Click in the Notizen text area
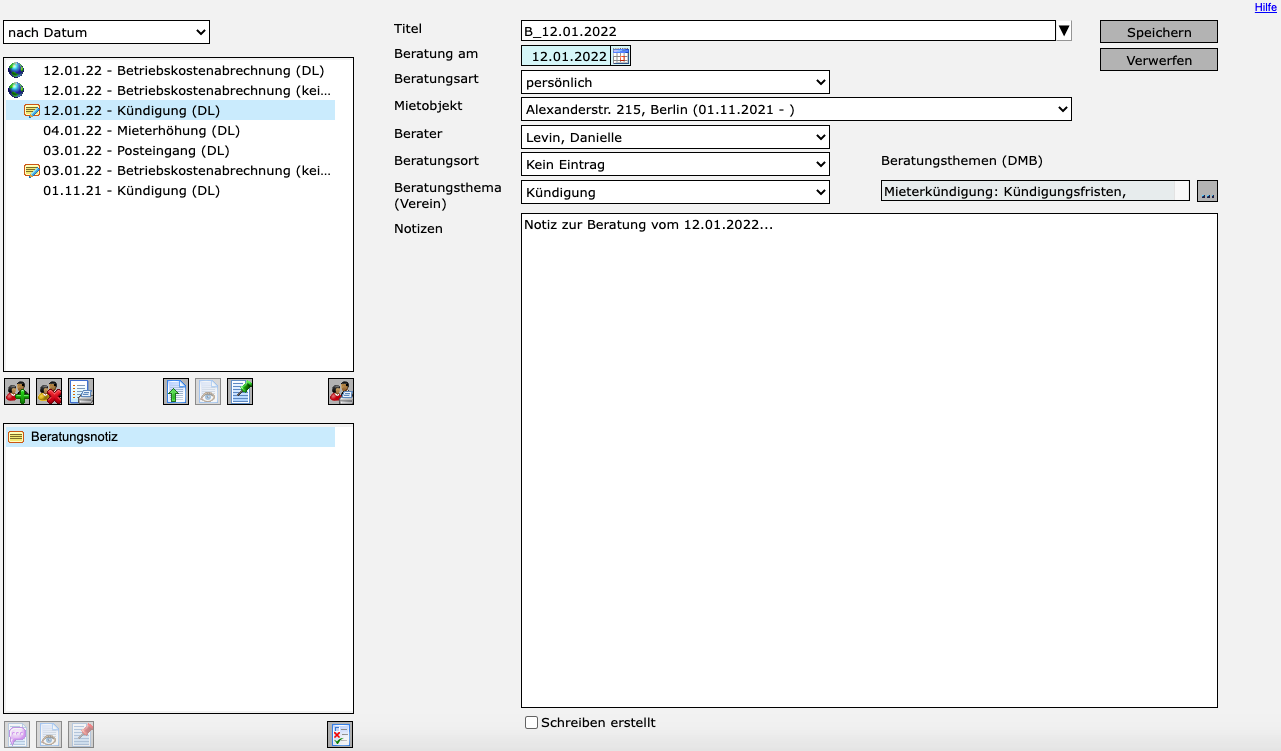This screenshot has width=1281, height=751. [869, 461]
